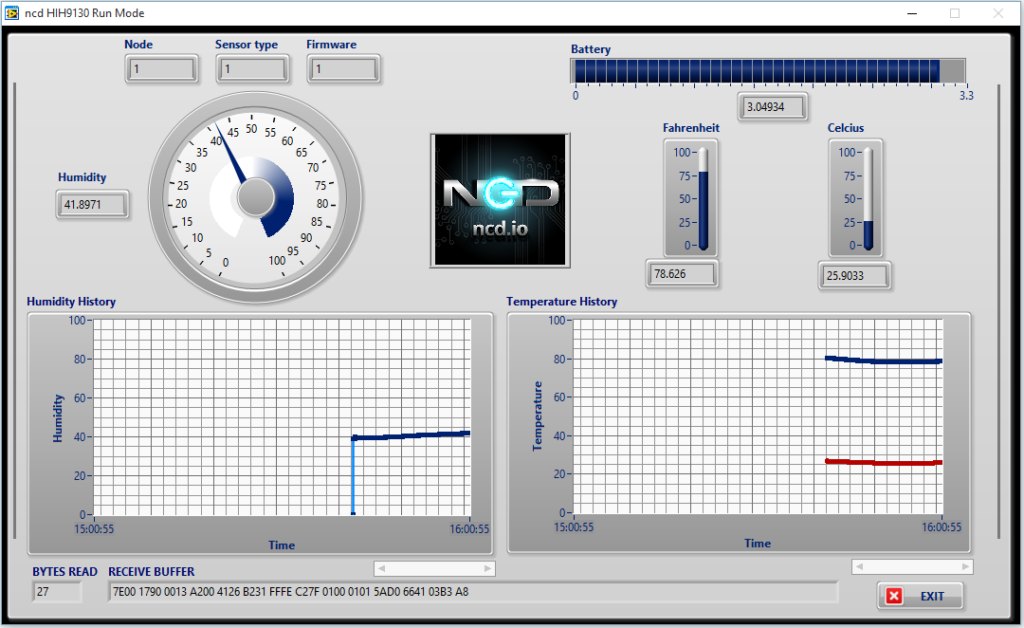This screenshot has height=628, width=1024.
Task: Click the humidity gauge dial center
Action: pos(255,197)
